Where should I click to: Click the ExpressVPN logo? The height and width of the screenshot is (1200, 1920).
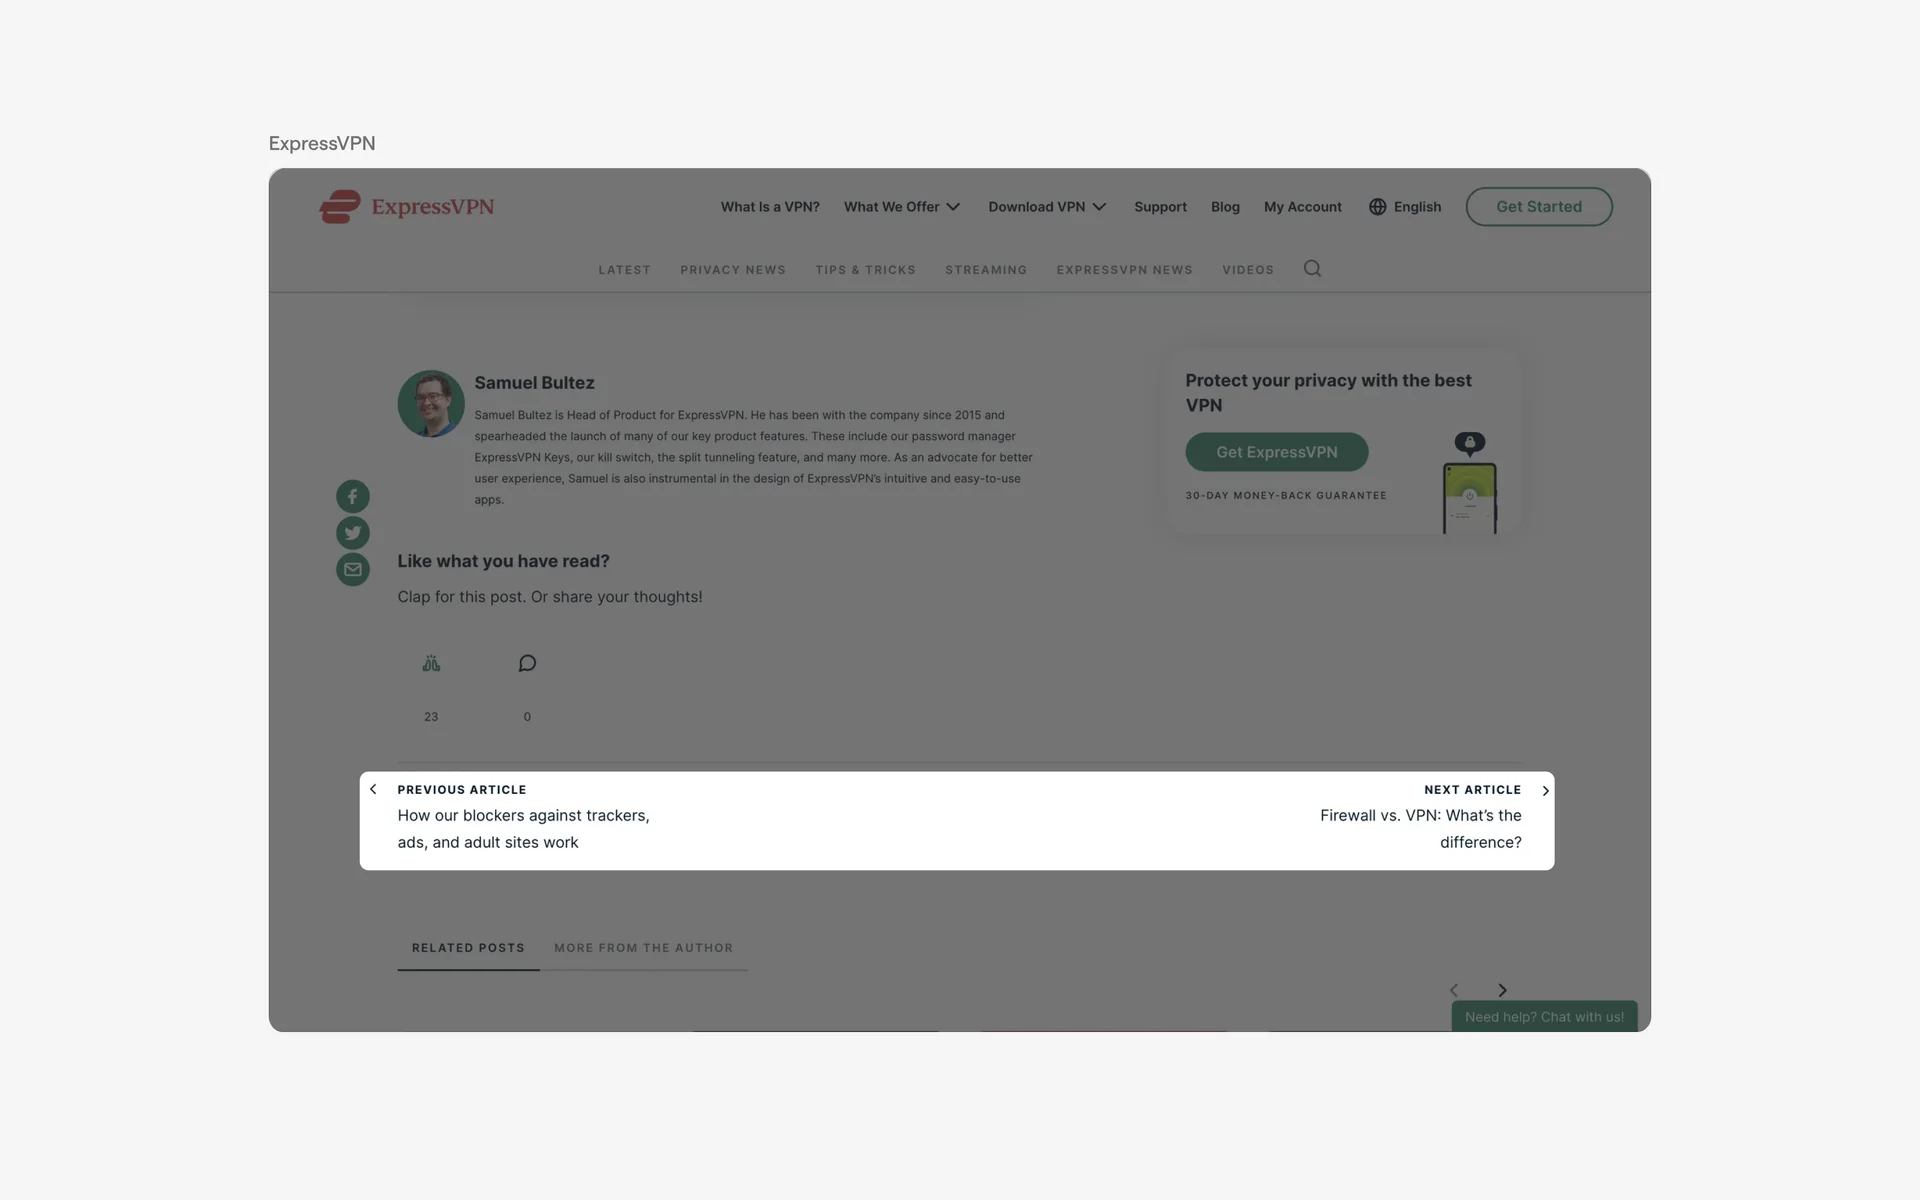coord(407,207)
